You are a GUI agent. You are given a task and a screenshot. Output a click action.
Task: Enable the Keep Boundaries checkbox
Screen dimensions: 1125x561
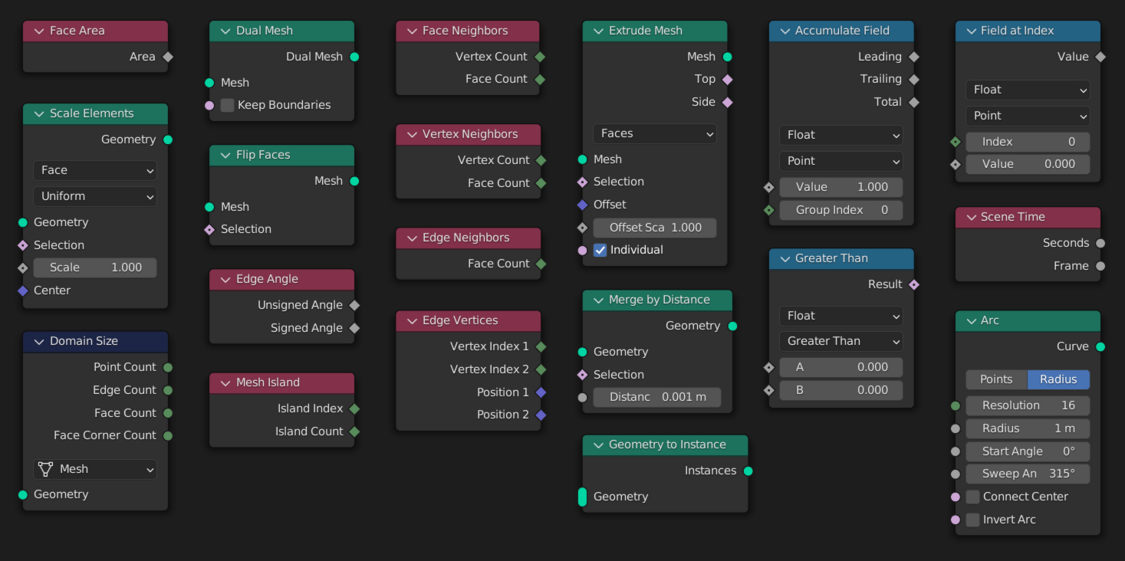(228, 105)
